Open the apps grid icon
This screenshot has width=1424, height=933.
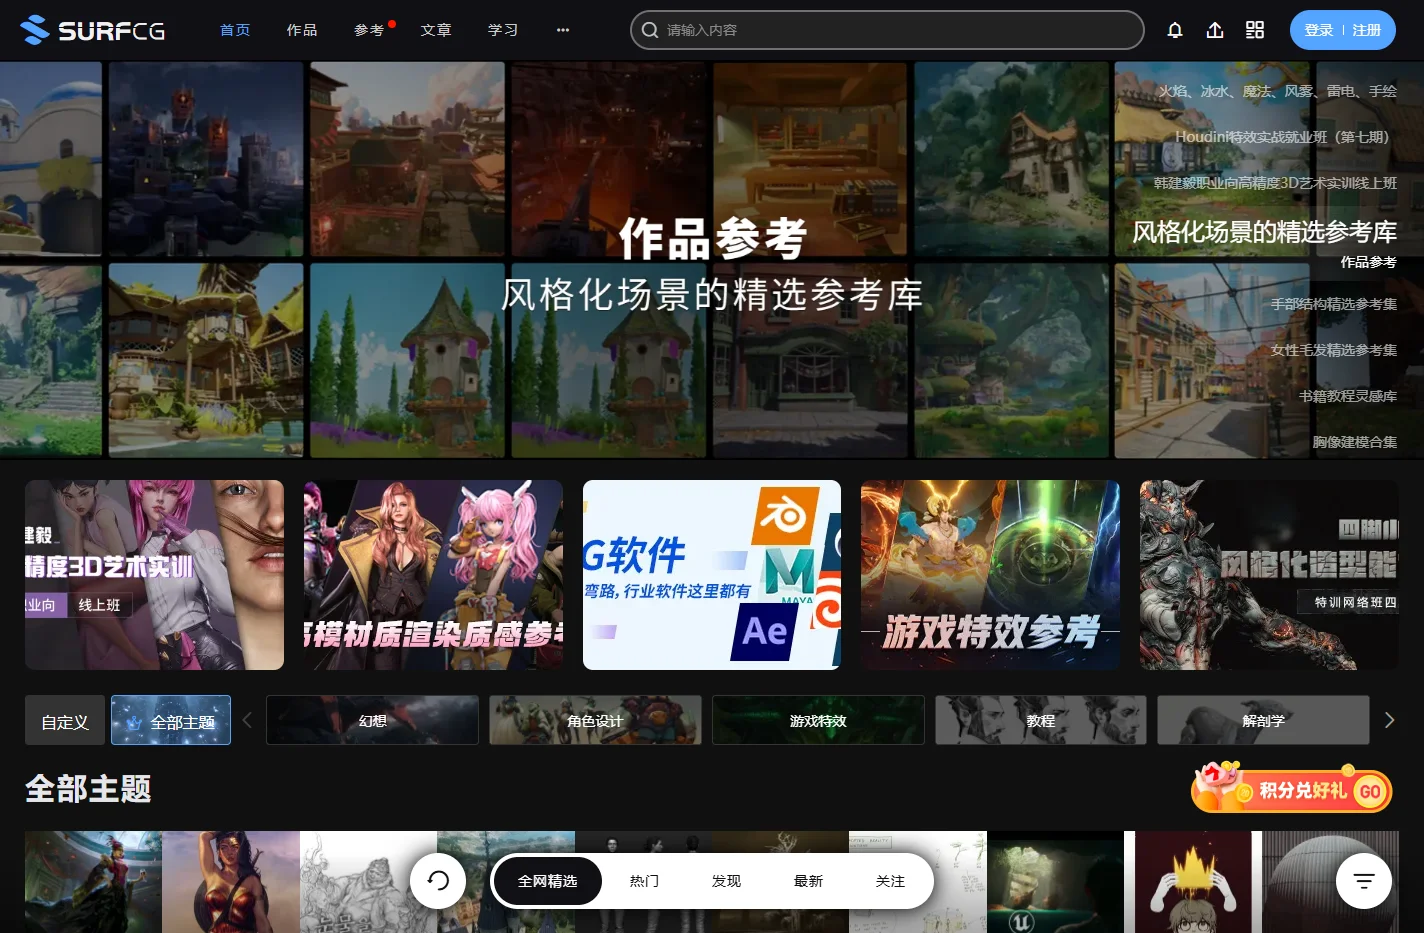click(x=1255, y=30)
